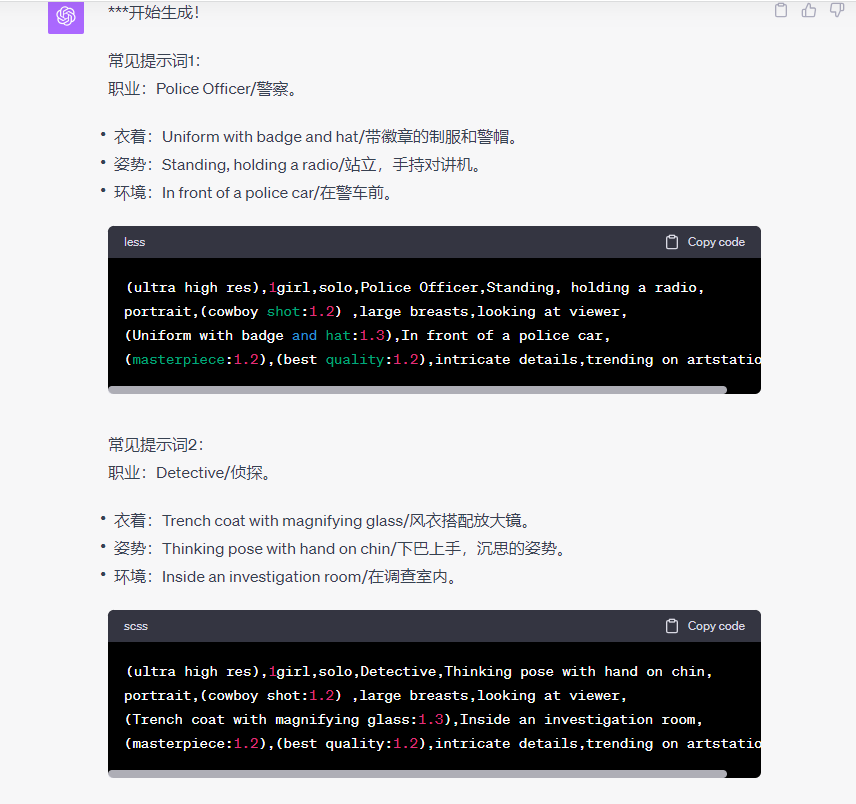Click the 'scss' language label
This screenshot has height=804, width=856.
135,626
